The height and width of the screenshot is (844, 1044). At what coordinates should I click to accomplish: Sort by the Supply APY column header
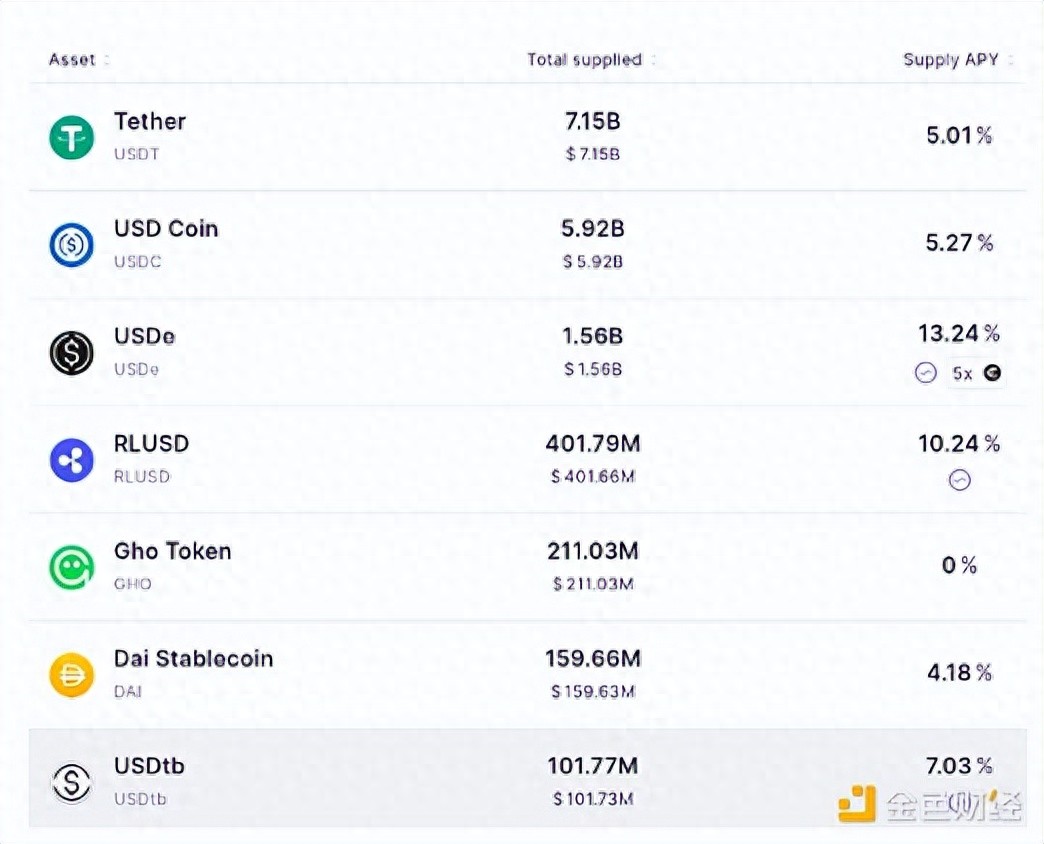951,60
